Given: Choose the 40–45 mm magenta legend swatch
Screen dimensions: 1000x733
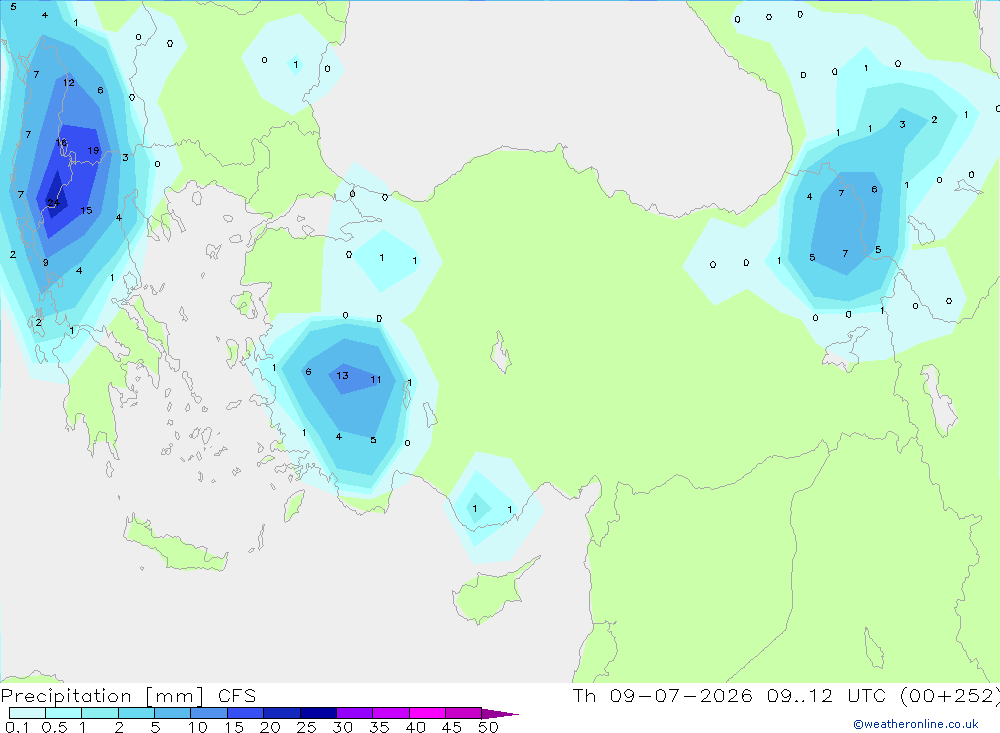Looking at the screenshot, I should [x=427, y=713].
